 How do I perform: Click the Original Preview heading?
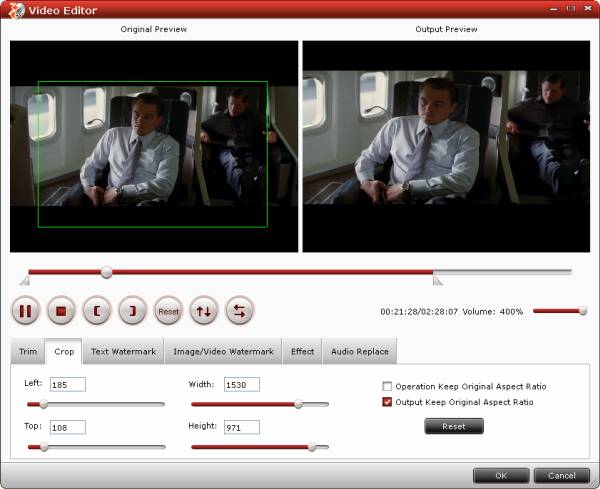pos(153,29)
